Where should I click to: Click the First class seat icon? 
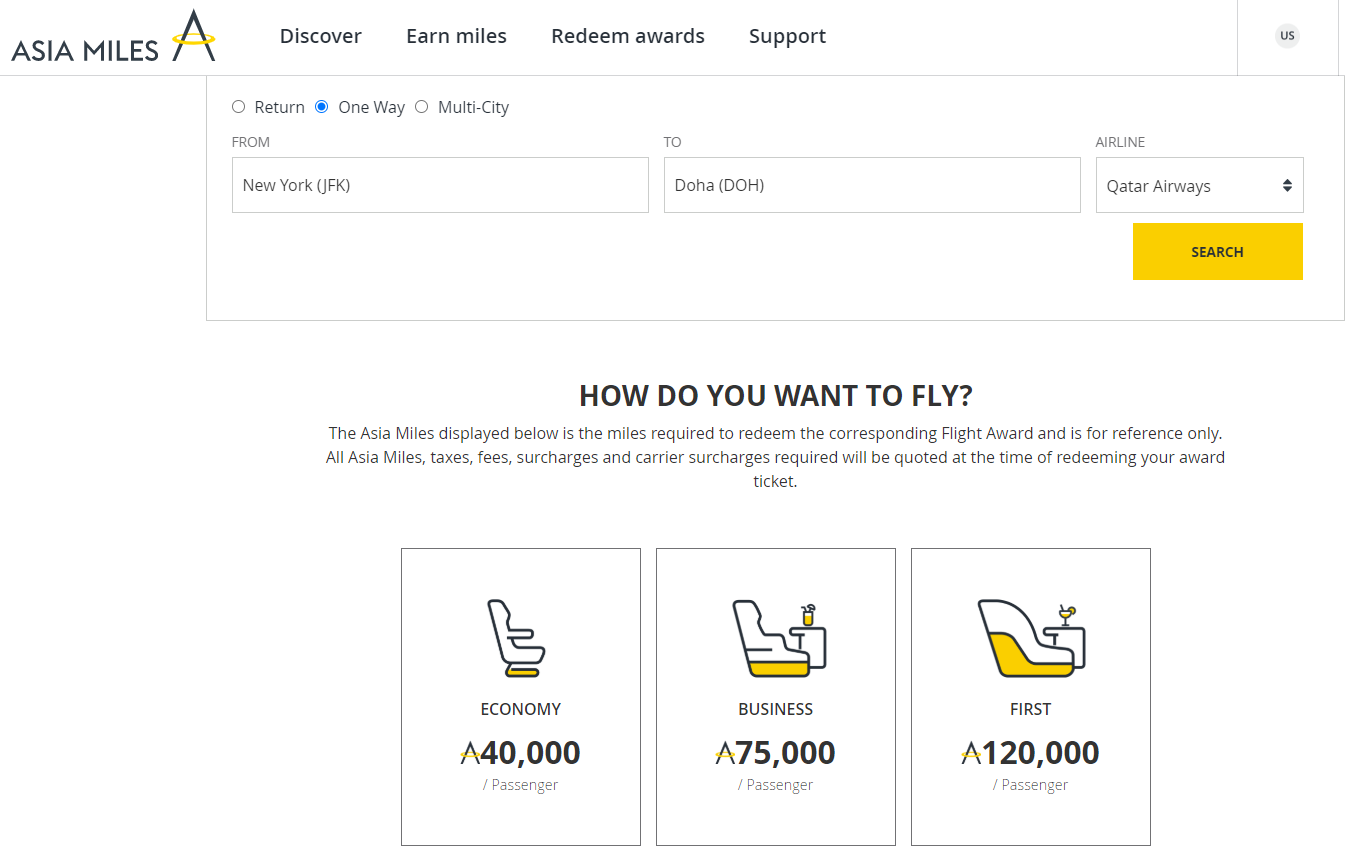[x=1031, y=638]
